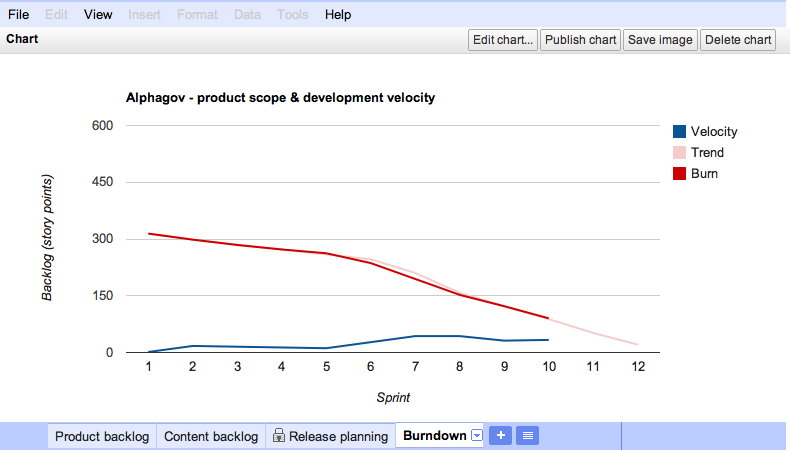Click the 'Chart' heading label

(22, 39)
